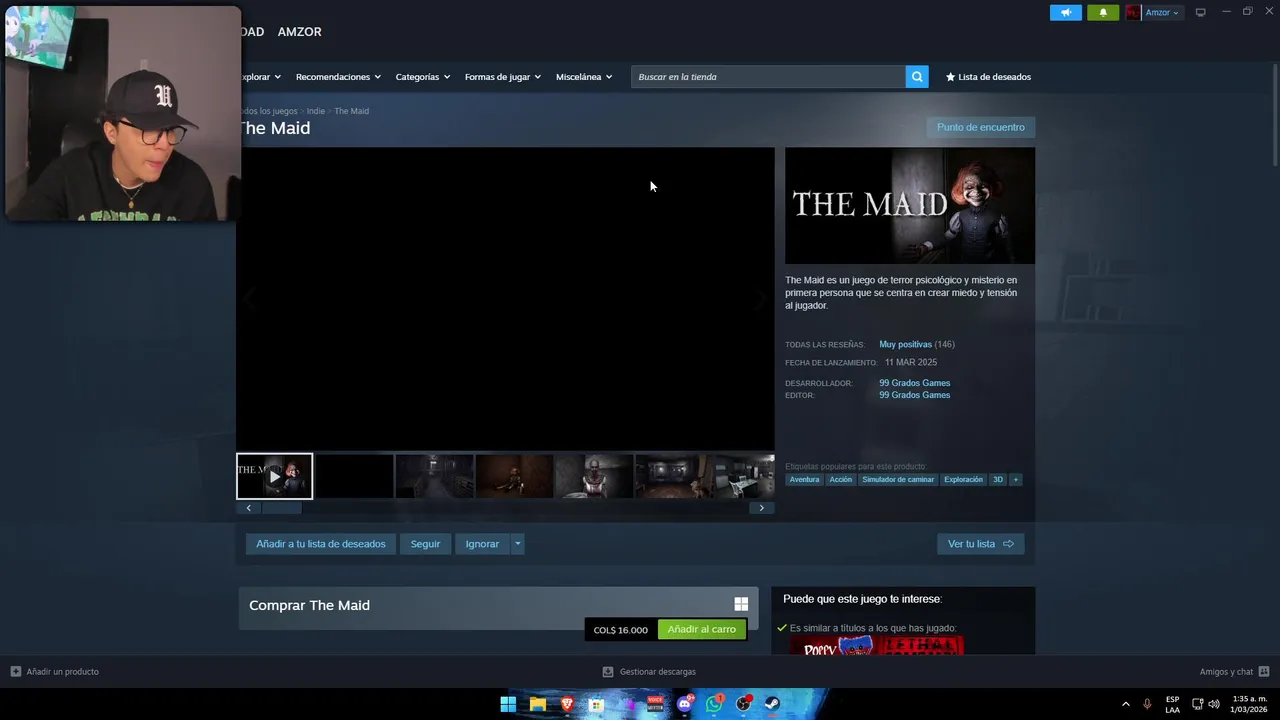Open the Indie breadcrumb link
This screenshot has height=720, width=1280.
point(316,111)
